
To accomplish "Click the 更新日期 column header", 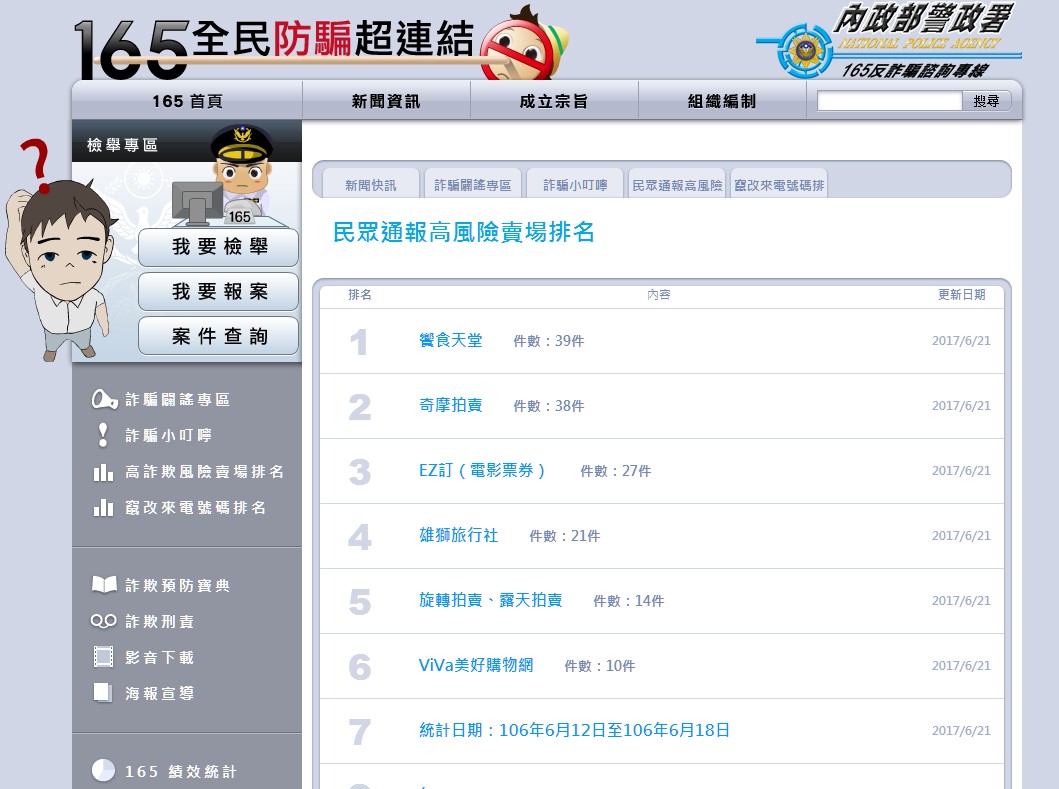I will click(962, 295).
